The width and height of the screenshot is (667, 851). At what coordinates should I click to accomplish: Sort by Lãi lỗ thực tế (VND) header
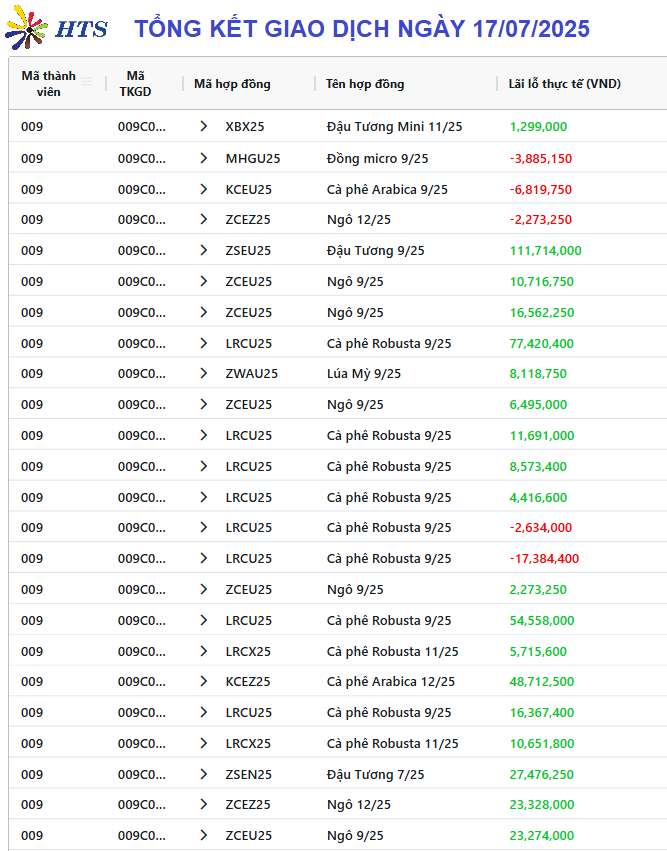[x=564, y=84]
